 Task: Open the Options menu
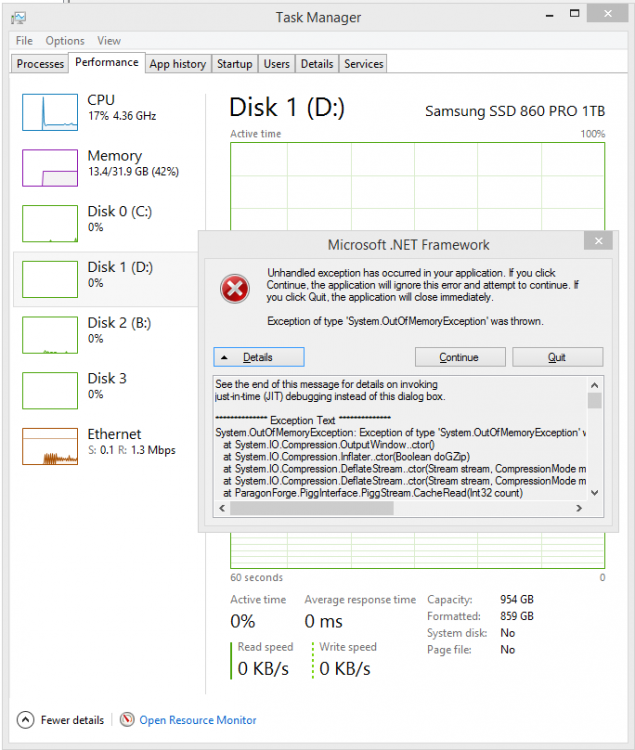(x=65, y=41)
